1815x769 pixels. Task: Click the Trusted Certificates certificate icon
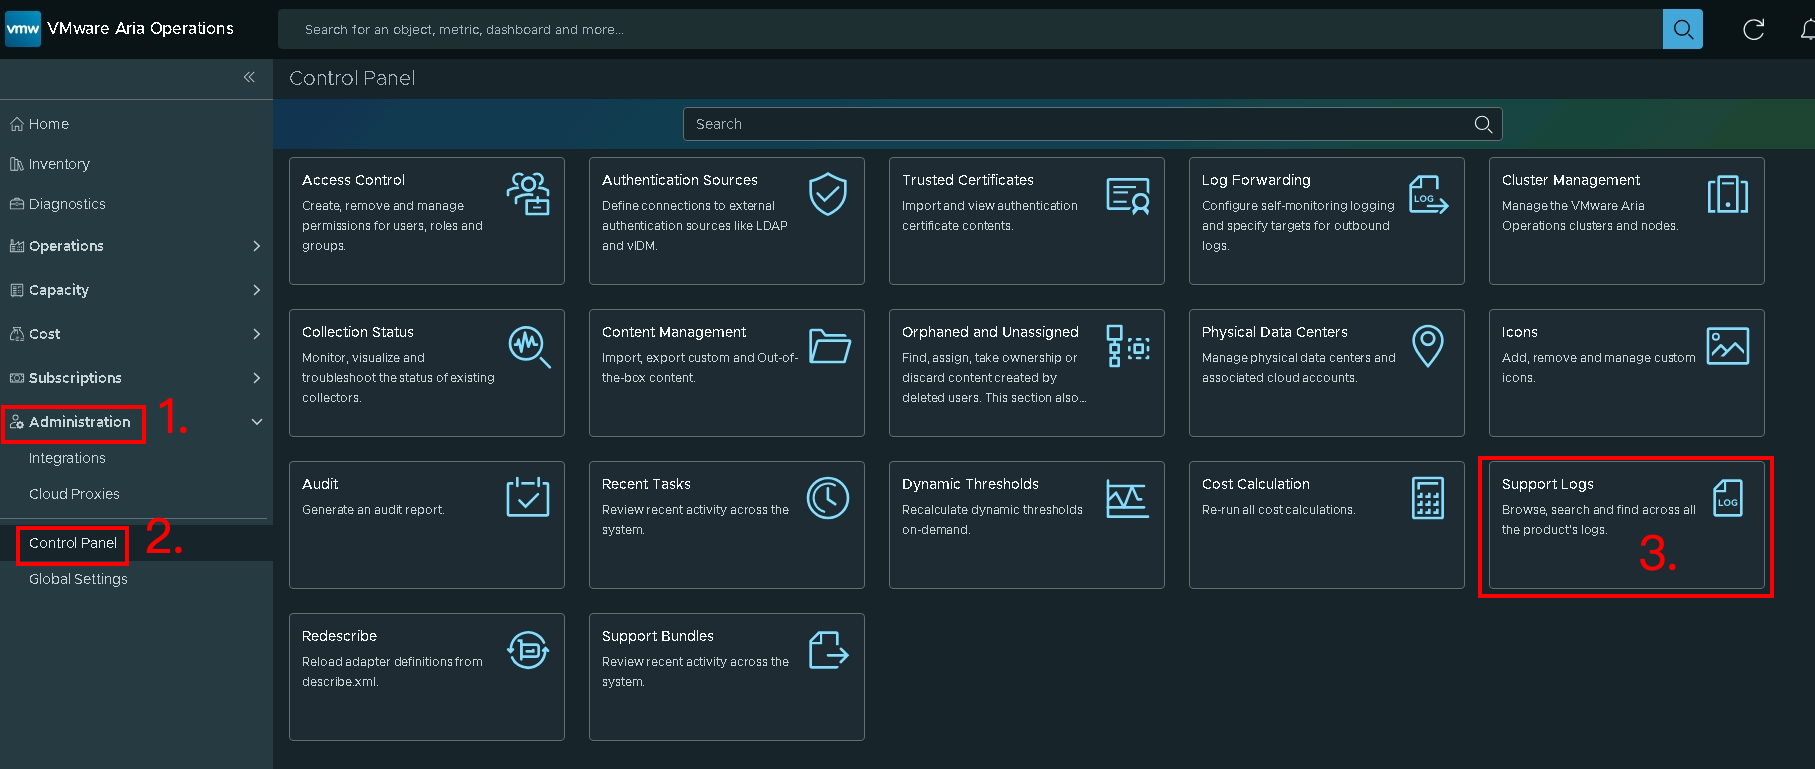(1128, 195)
